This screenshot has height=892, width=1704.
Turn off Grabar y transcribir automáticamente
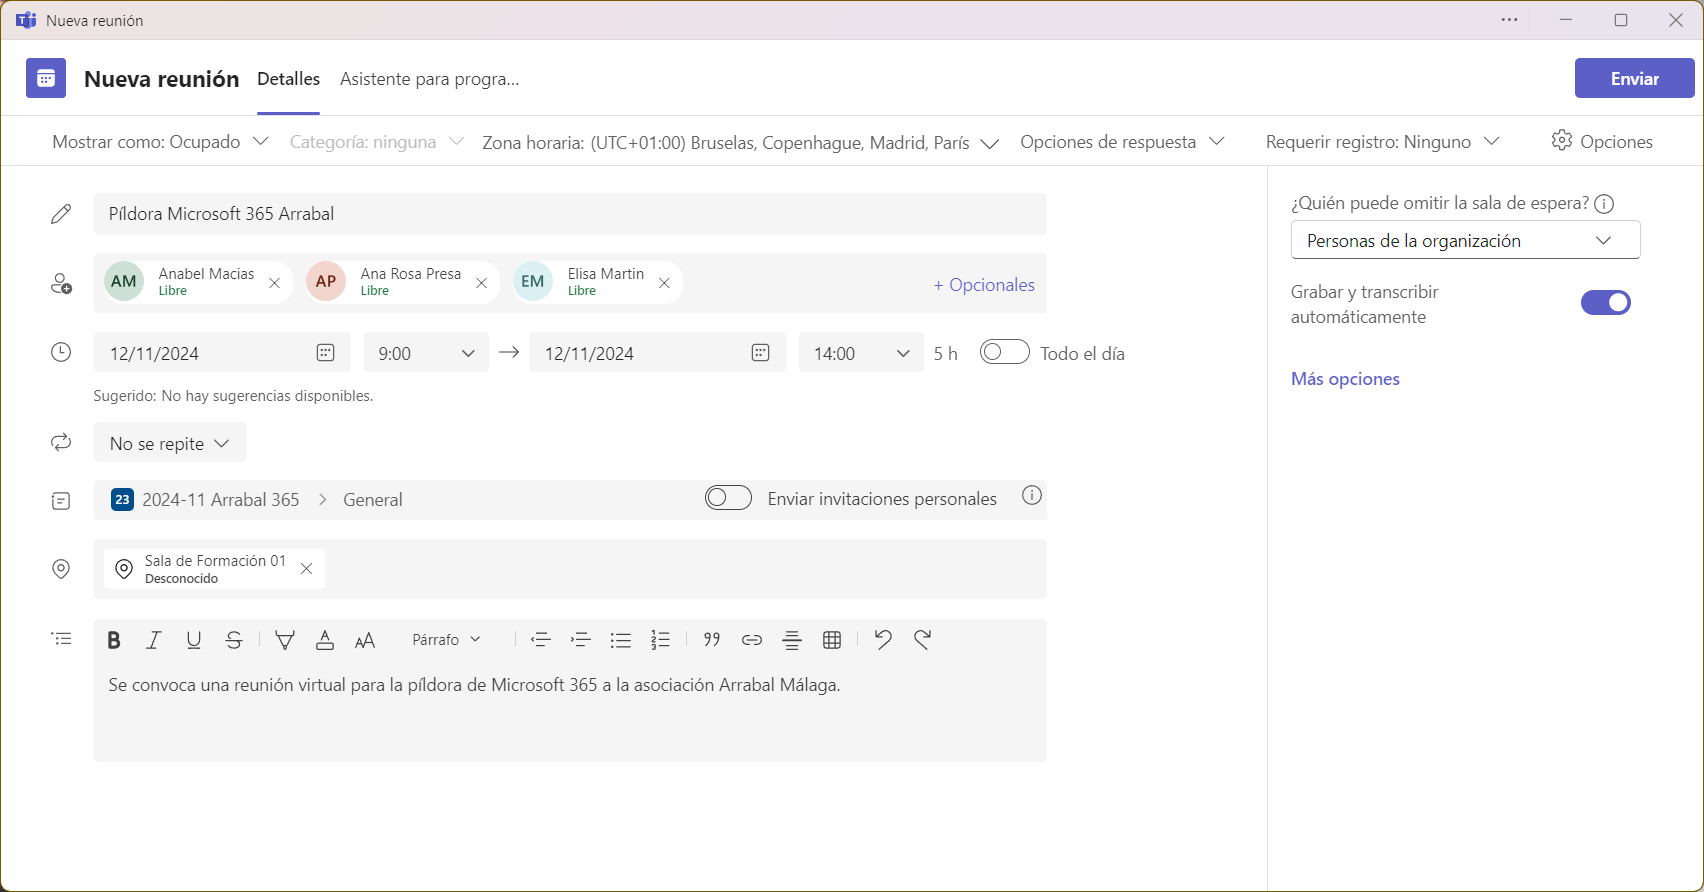click(x=1606, y=303)
